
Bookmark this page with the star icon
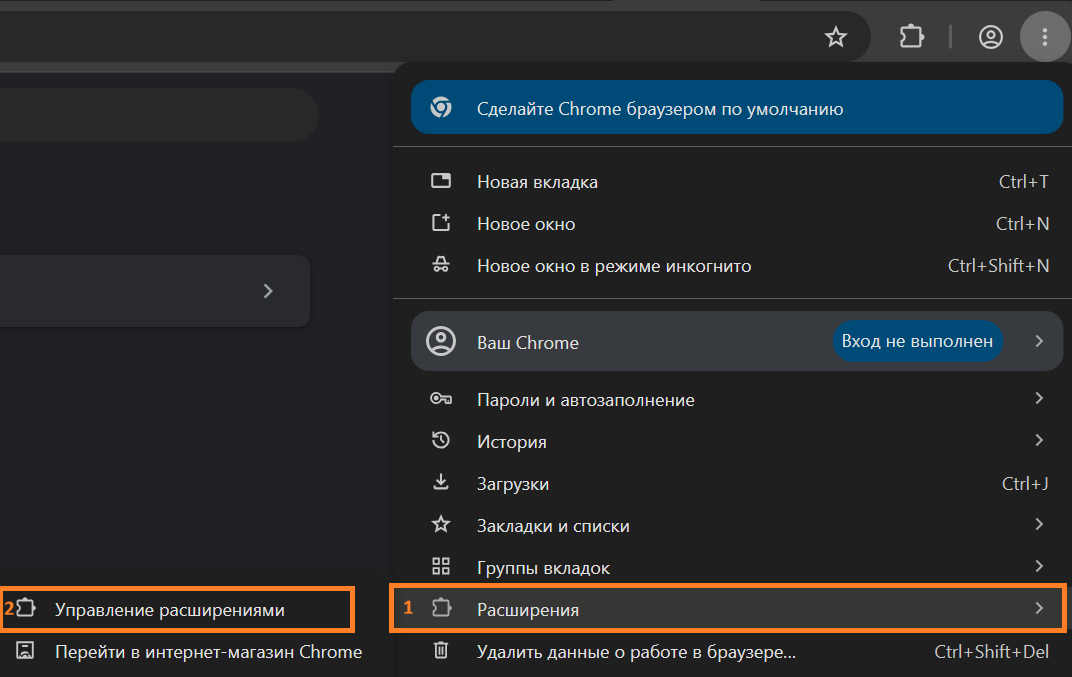(835, 36)
